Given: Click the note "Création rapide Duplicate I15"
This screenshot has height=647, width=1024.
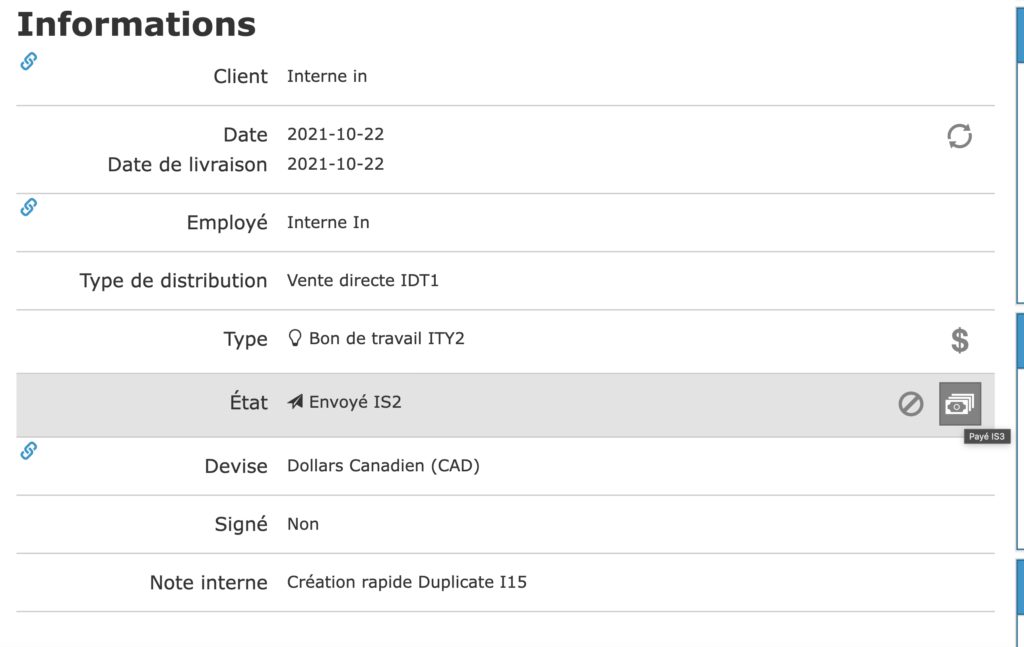Looking at the screenshot, I should point(406,582).
